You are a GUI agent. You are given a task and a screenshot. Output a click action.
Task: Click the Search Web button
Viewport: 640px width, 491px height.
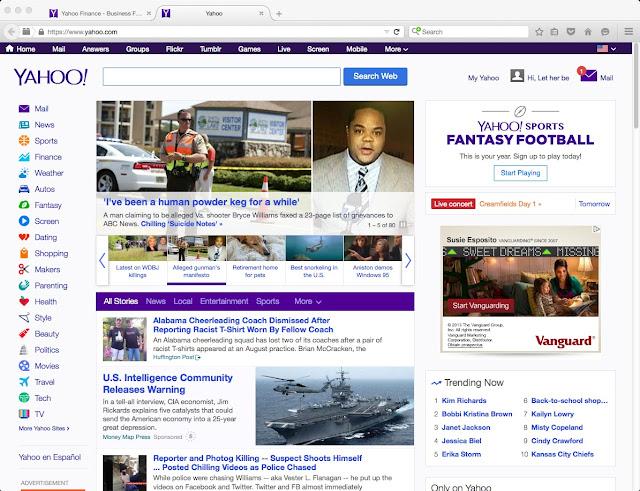click(375, 76)
